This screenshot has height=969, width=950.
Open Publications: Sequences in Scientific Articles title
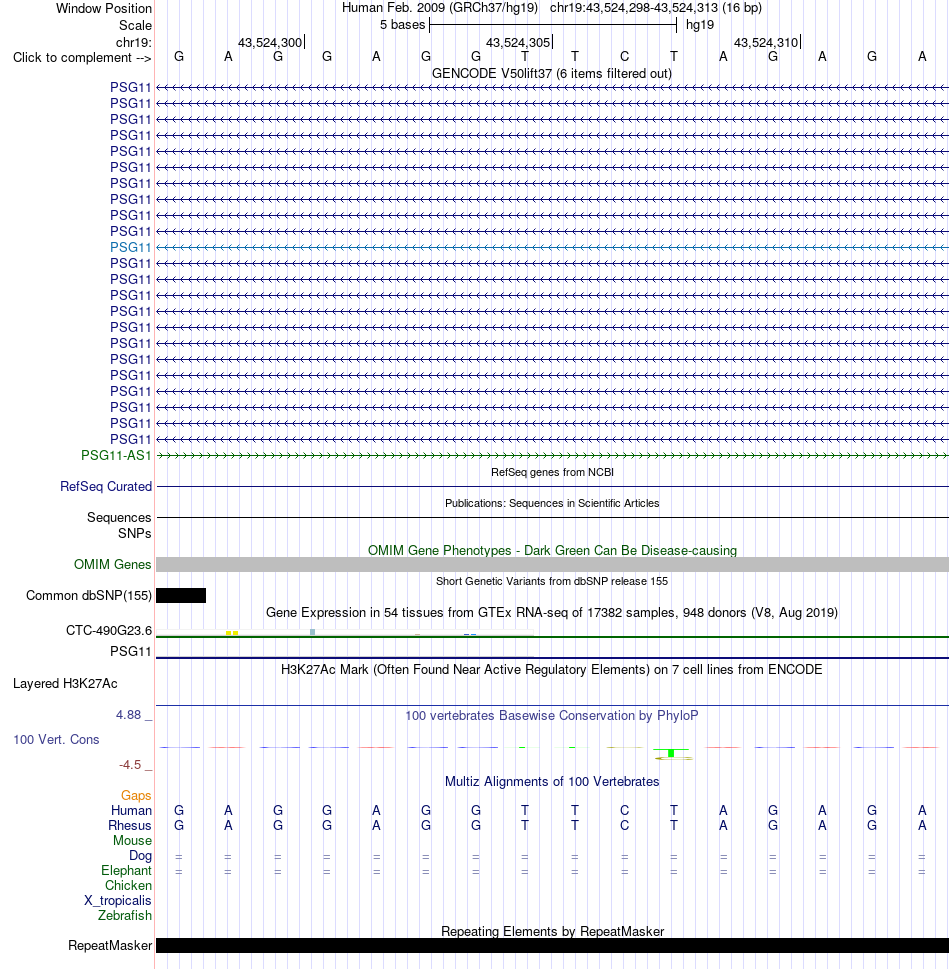(x=552, y=503)
